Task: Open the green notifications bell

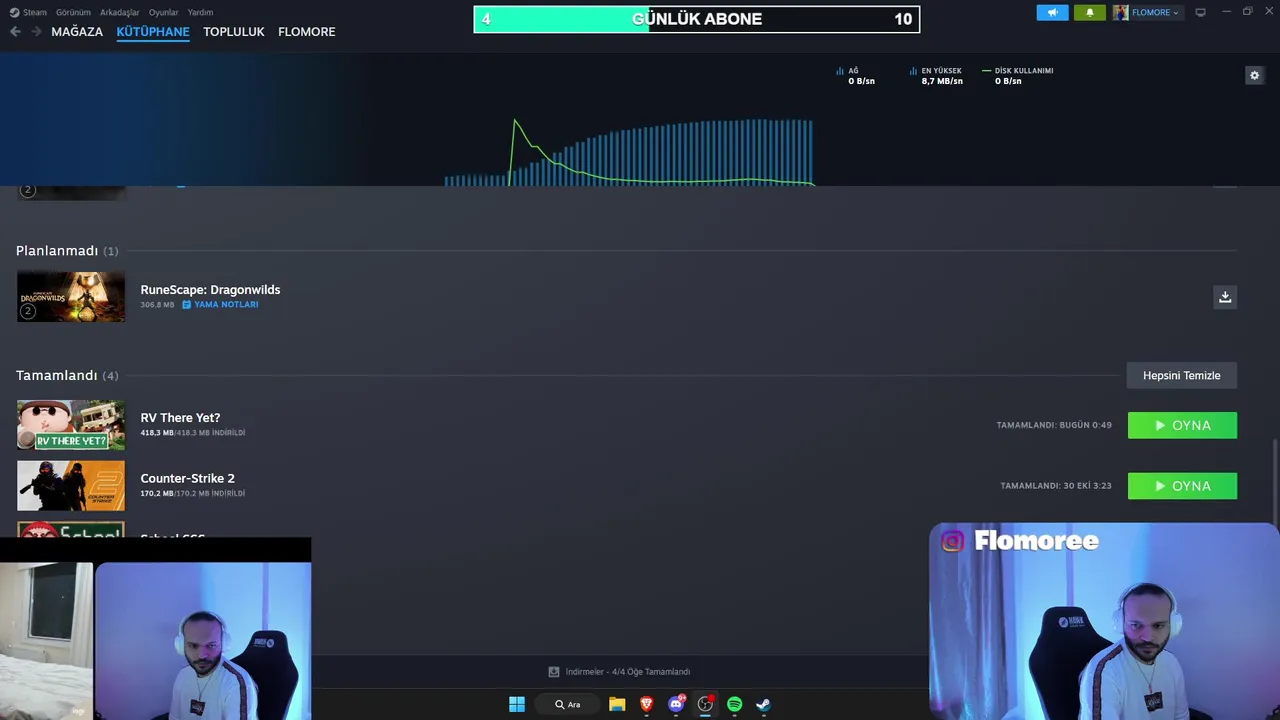Action: [1089, 12]
